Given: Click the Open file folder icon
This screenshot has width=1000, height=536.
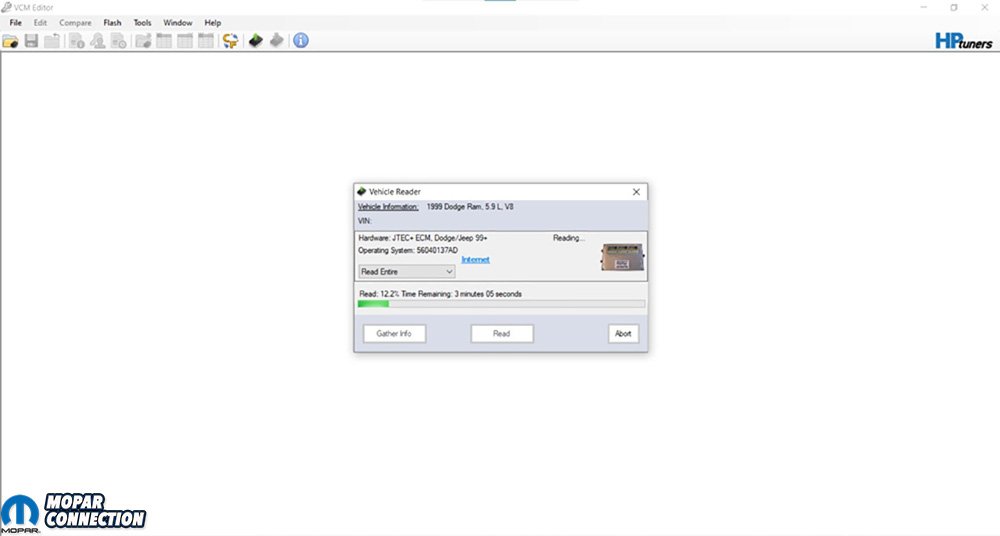Looking at the screenshot, I should click(x=10, y=41).
